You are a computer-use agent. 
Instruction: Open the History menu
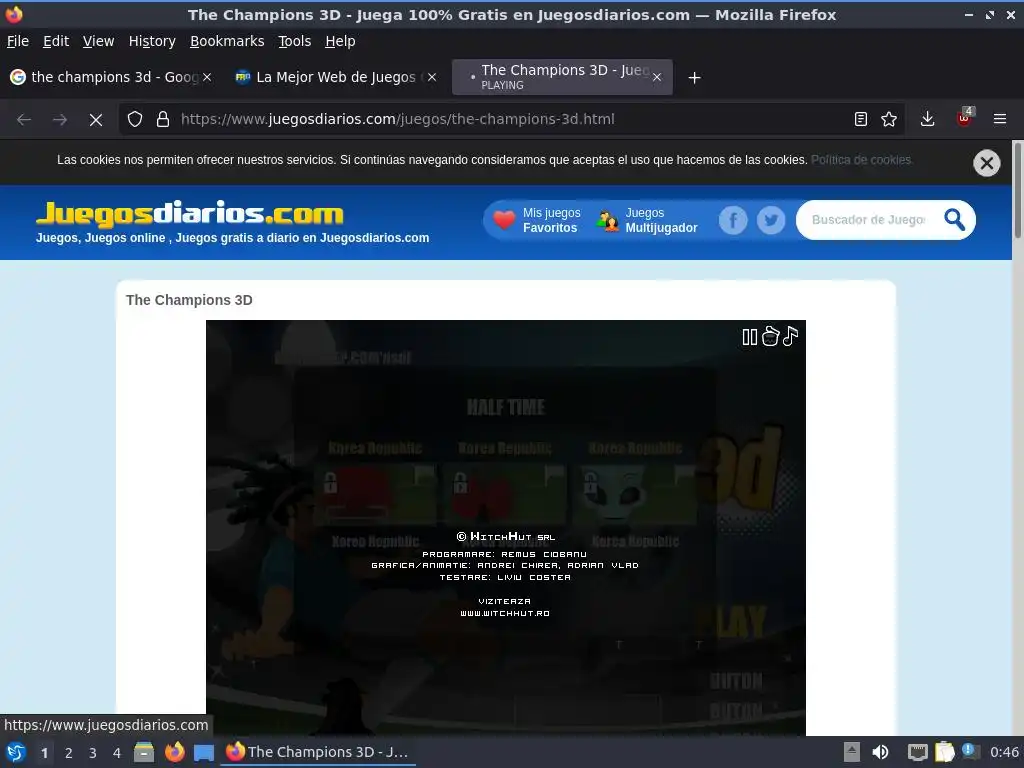pos(152,41)
